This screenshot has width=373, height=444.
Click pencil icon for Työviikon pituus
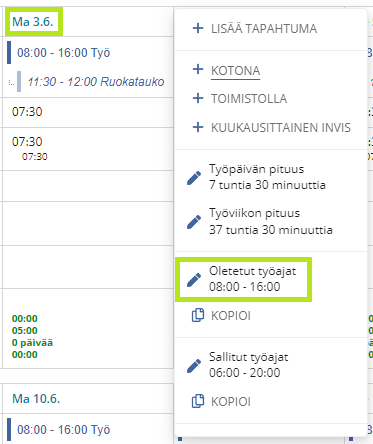pyautogui.click(x=194, y=222)
